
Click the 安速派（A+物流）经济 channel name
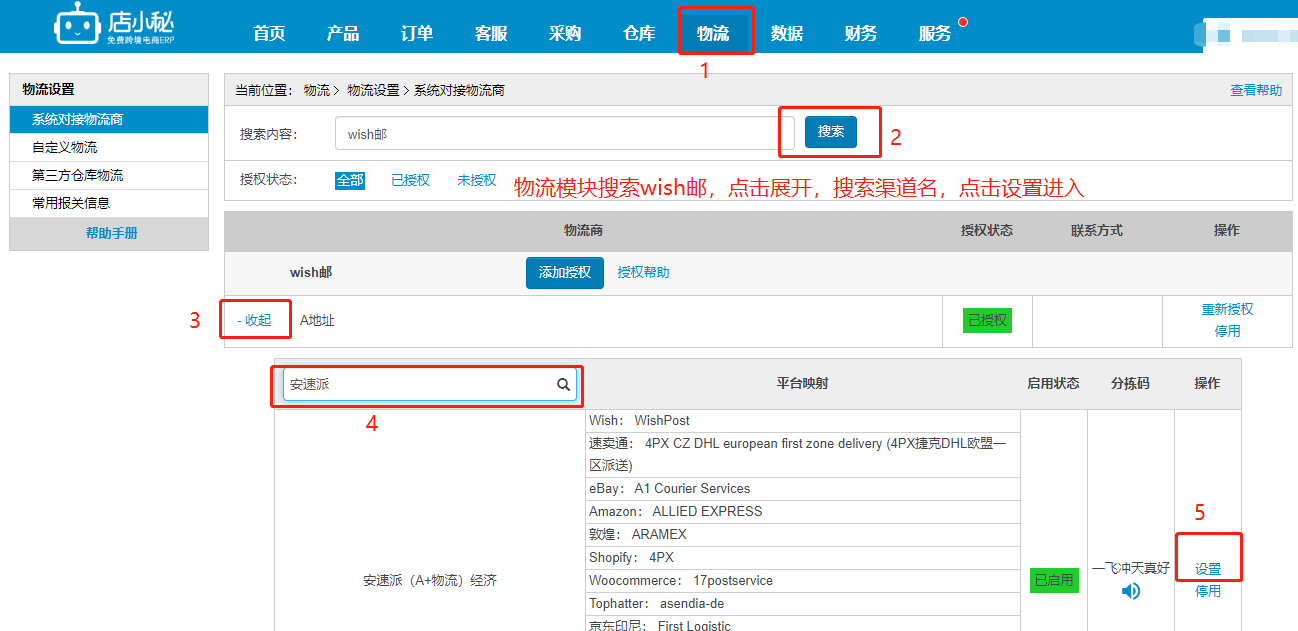point(430,580)
